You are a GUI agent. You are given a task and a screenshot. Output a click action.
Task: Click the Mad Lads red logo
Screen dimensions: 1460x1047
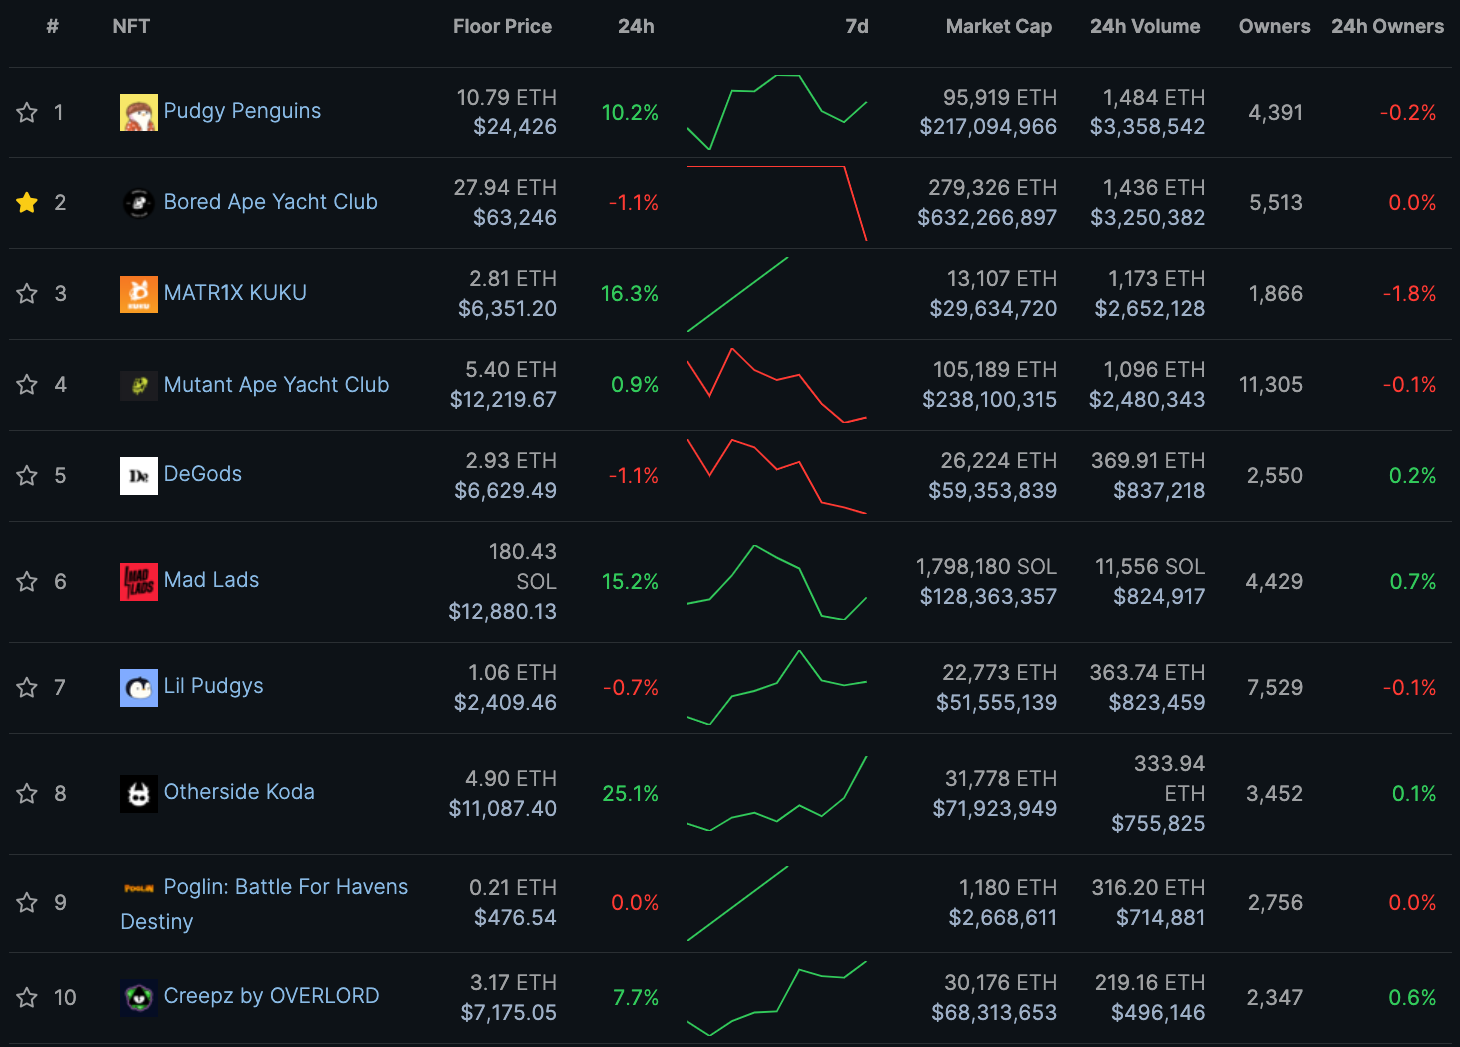(139, 582)
